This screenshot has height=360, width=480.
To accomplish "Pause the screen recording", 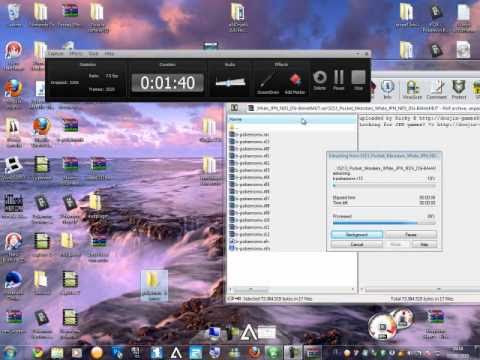I will pos(339,80).
